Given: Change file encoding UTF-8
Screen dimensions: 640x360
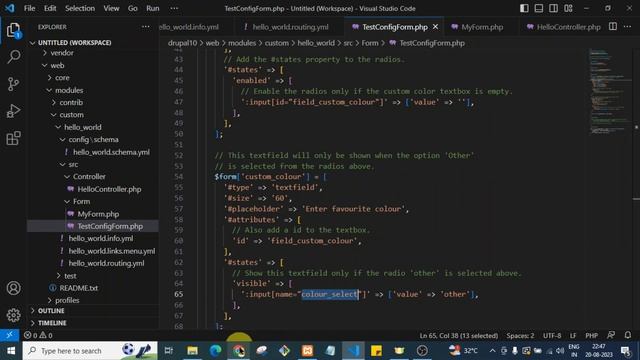Looking at the screenshot, I should click(552, 335).
